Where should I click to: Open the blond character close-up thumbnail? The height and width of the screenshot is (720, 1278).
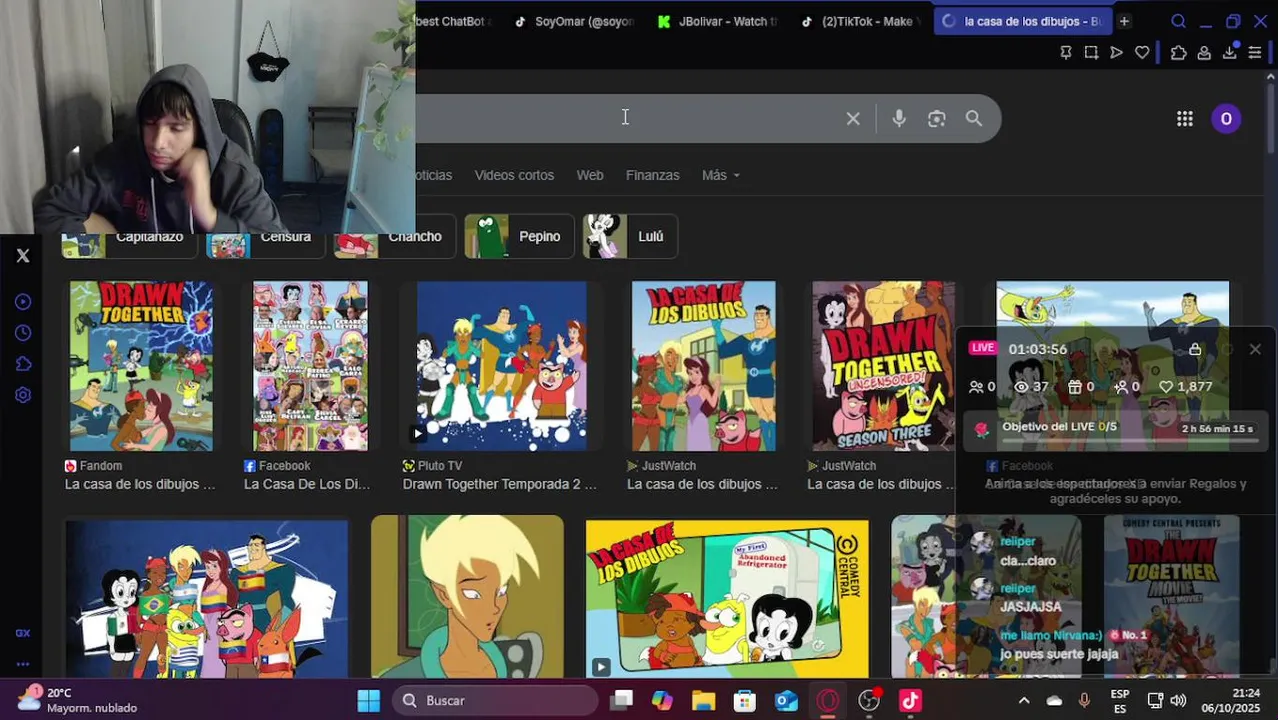coord(467,597)
